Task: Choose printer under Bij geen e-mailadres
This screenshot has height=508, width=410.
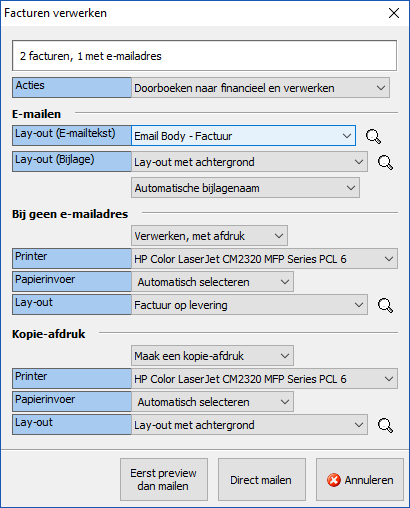Action: coord(264,259)
